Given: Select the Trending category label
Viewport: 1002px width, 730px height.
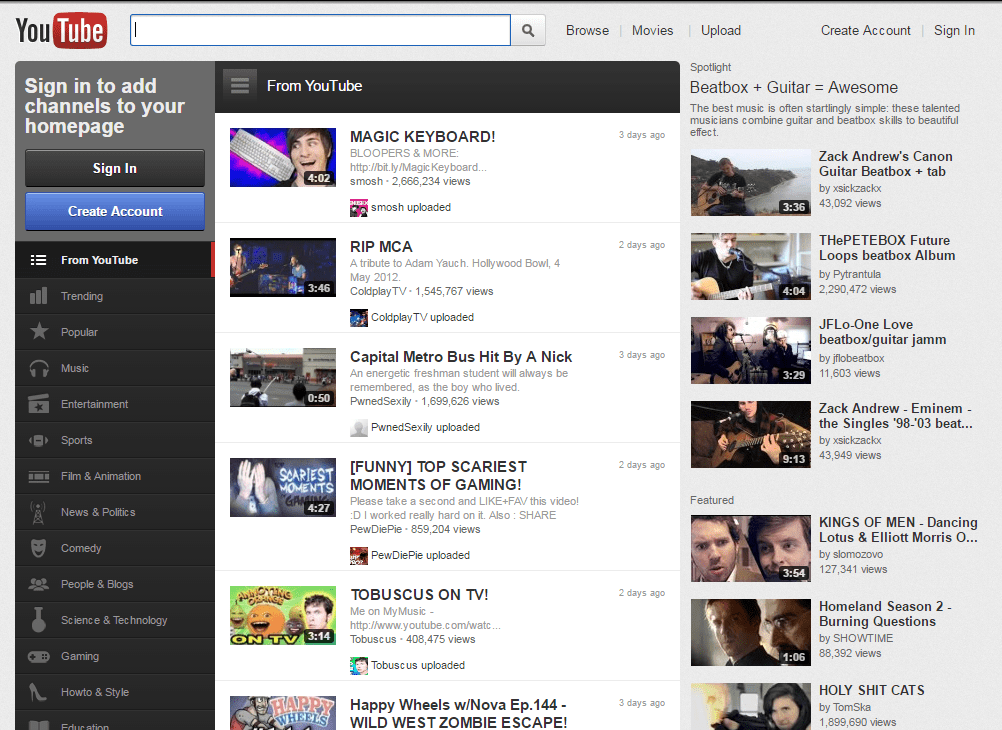Looking at the screenshot, I should 82,296.
